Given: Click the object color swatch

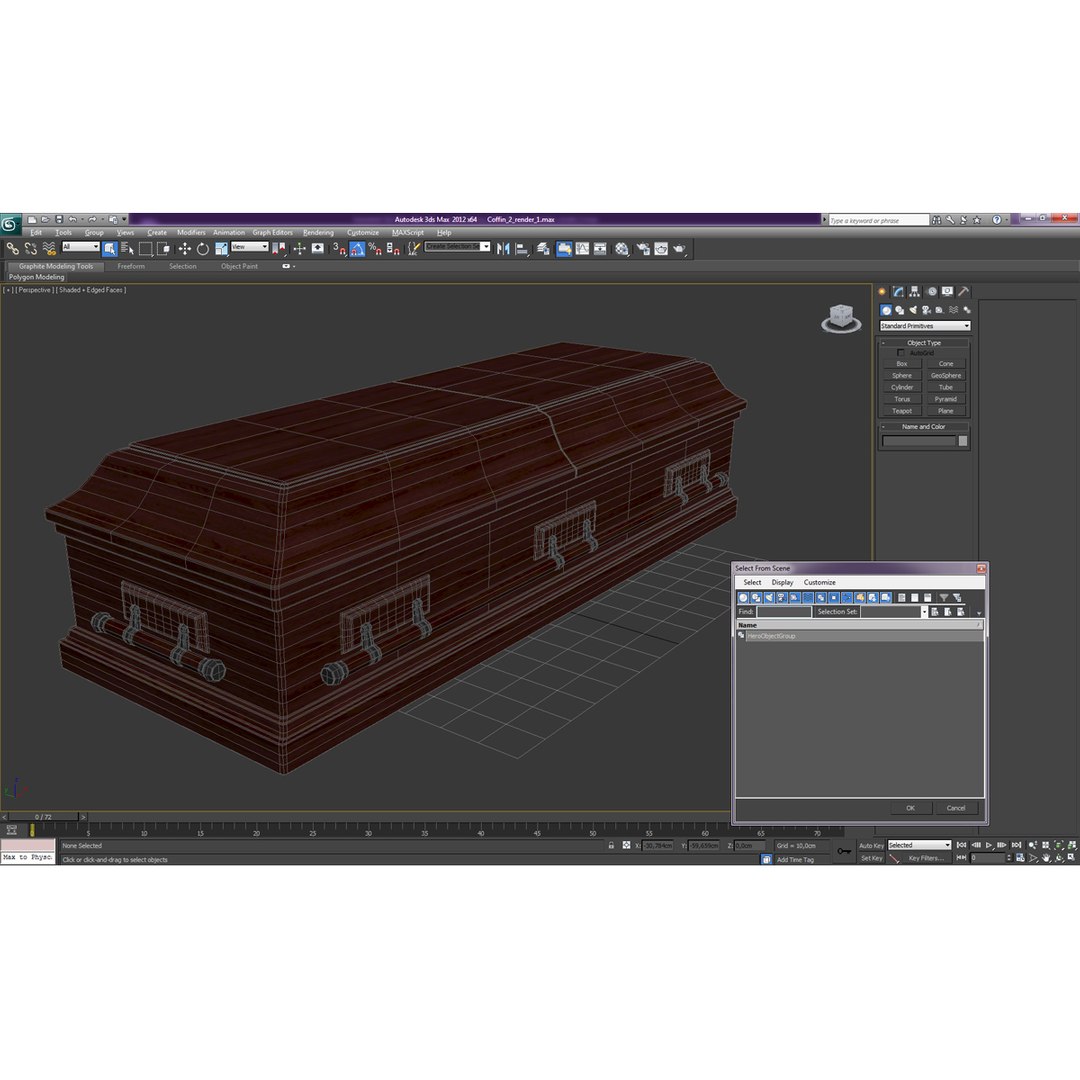Looking at the screenshot, I should [963, 441].
